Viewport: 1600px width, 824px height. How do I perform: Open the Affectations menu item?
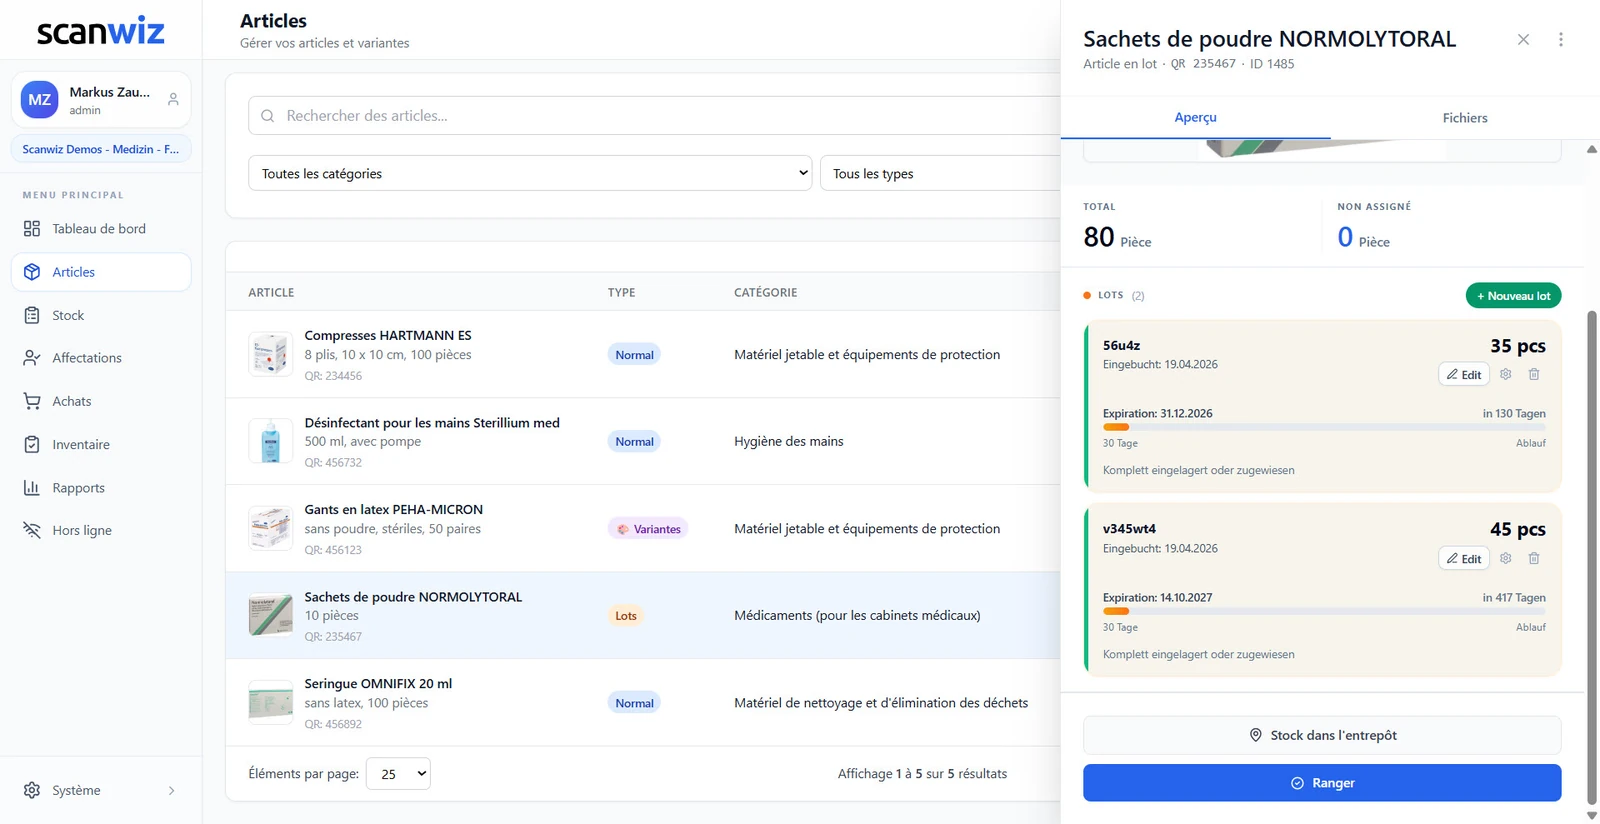101,358
